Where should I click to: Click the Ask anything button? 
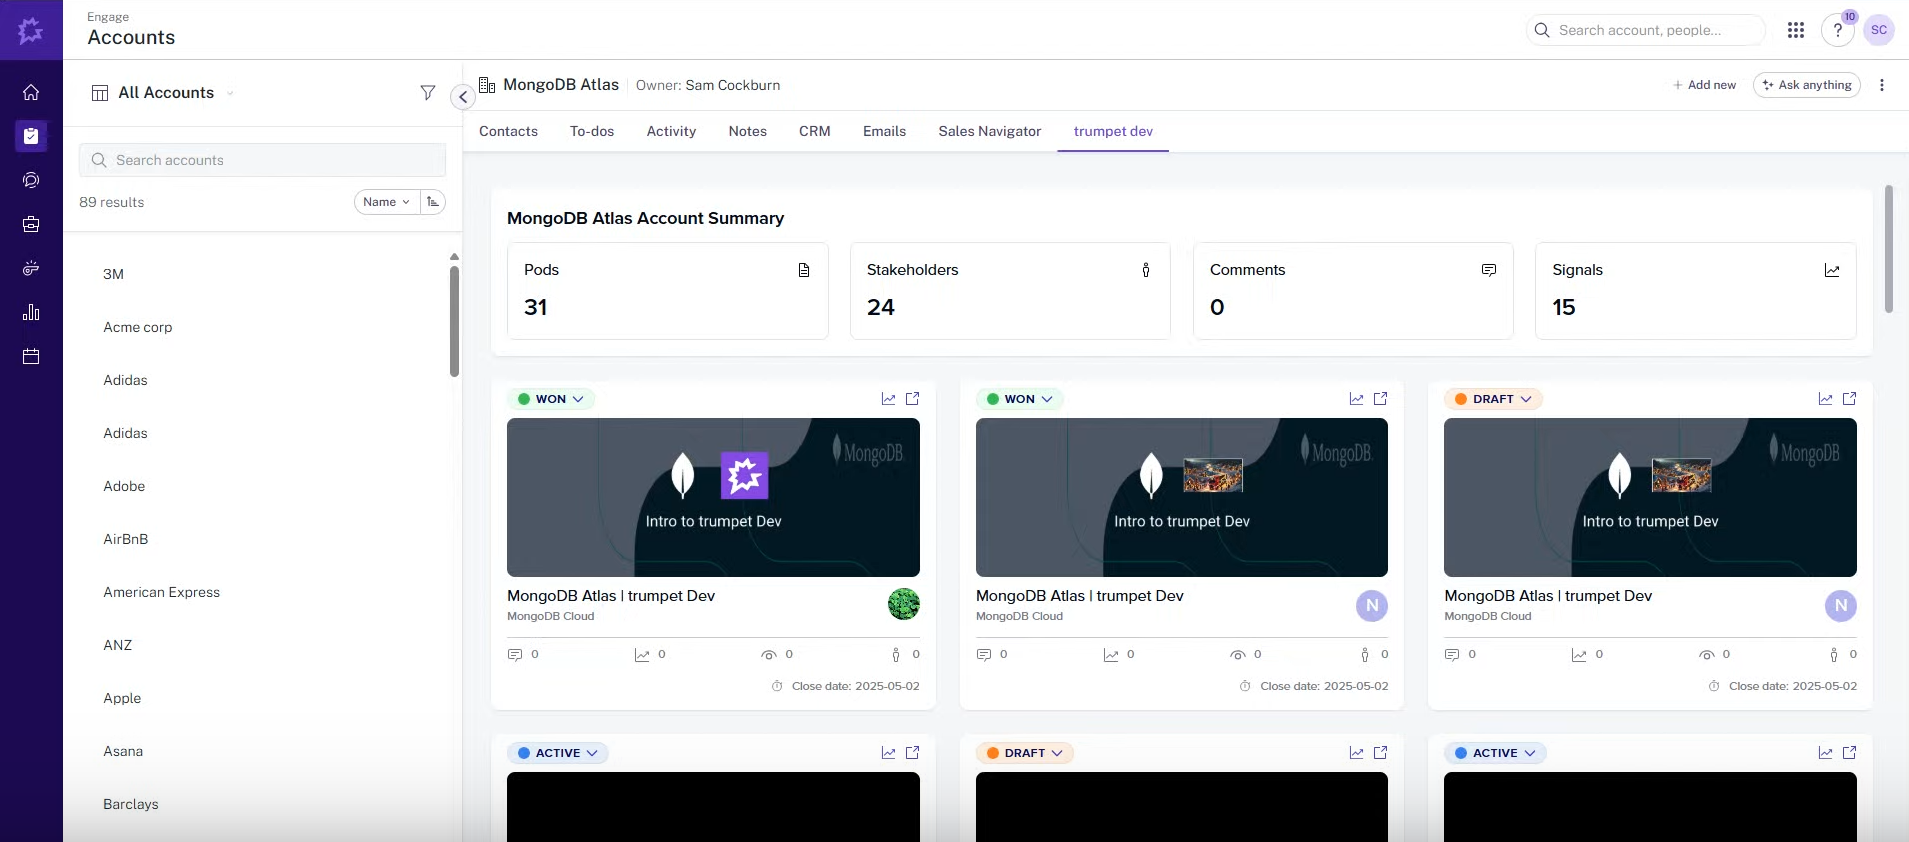point(1806,85)
